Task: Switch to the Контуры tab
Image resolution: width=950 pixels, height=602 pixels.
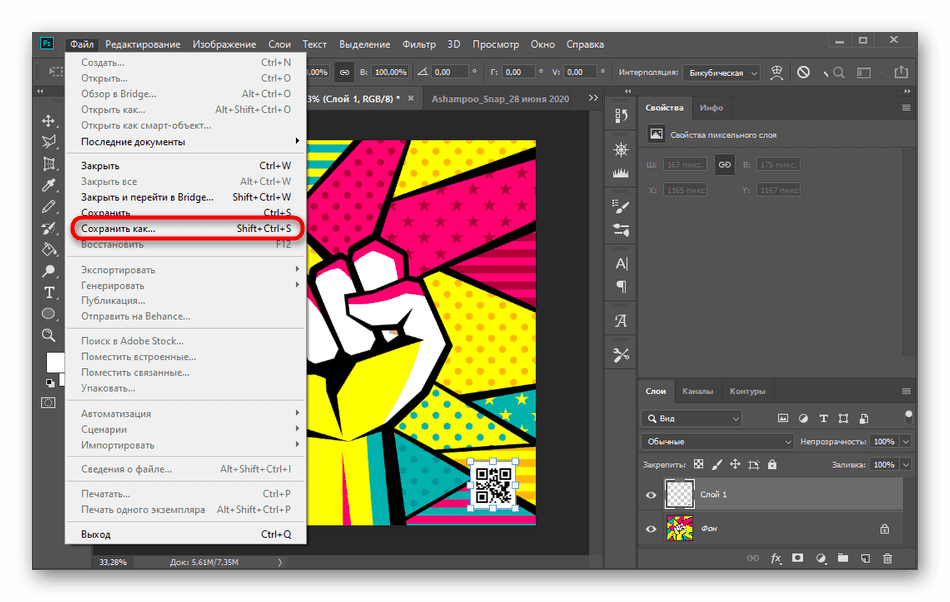Action: [x=747, y=391]
